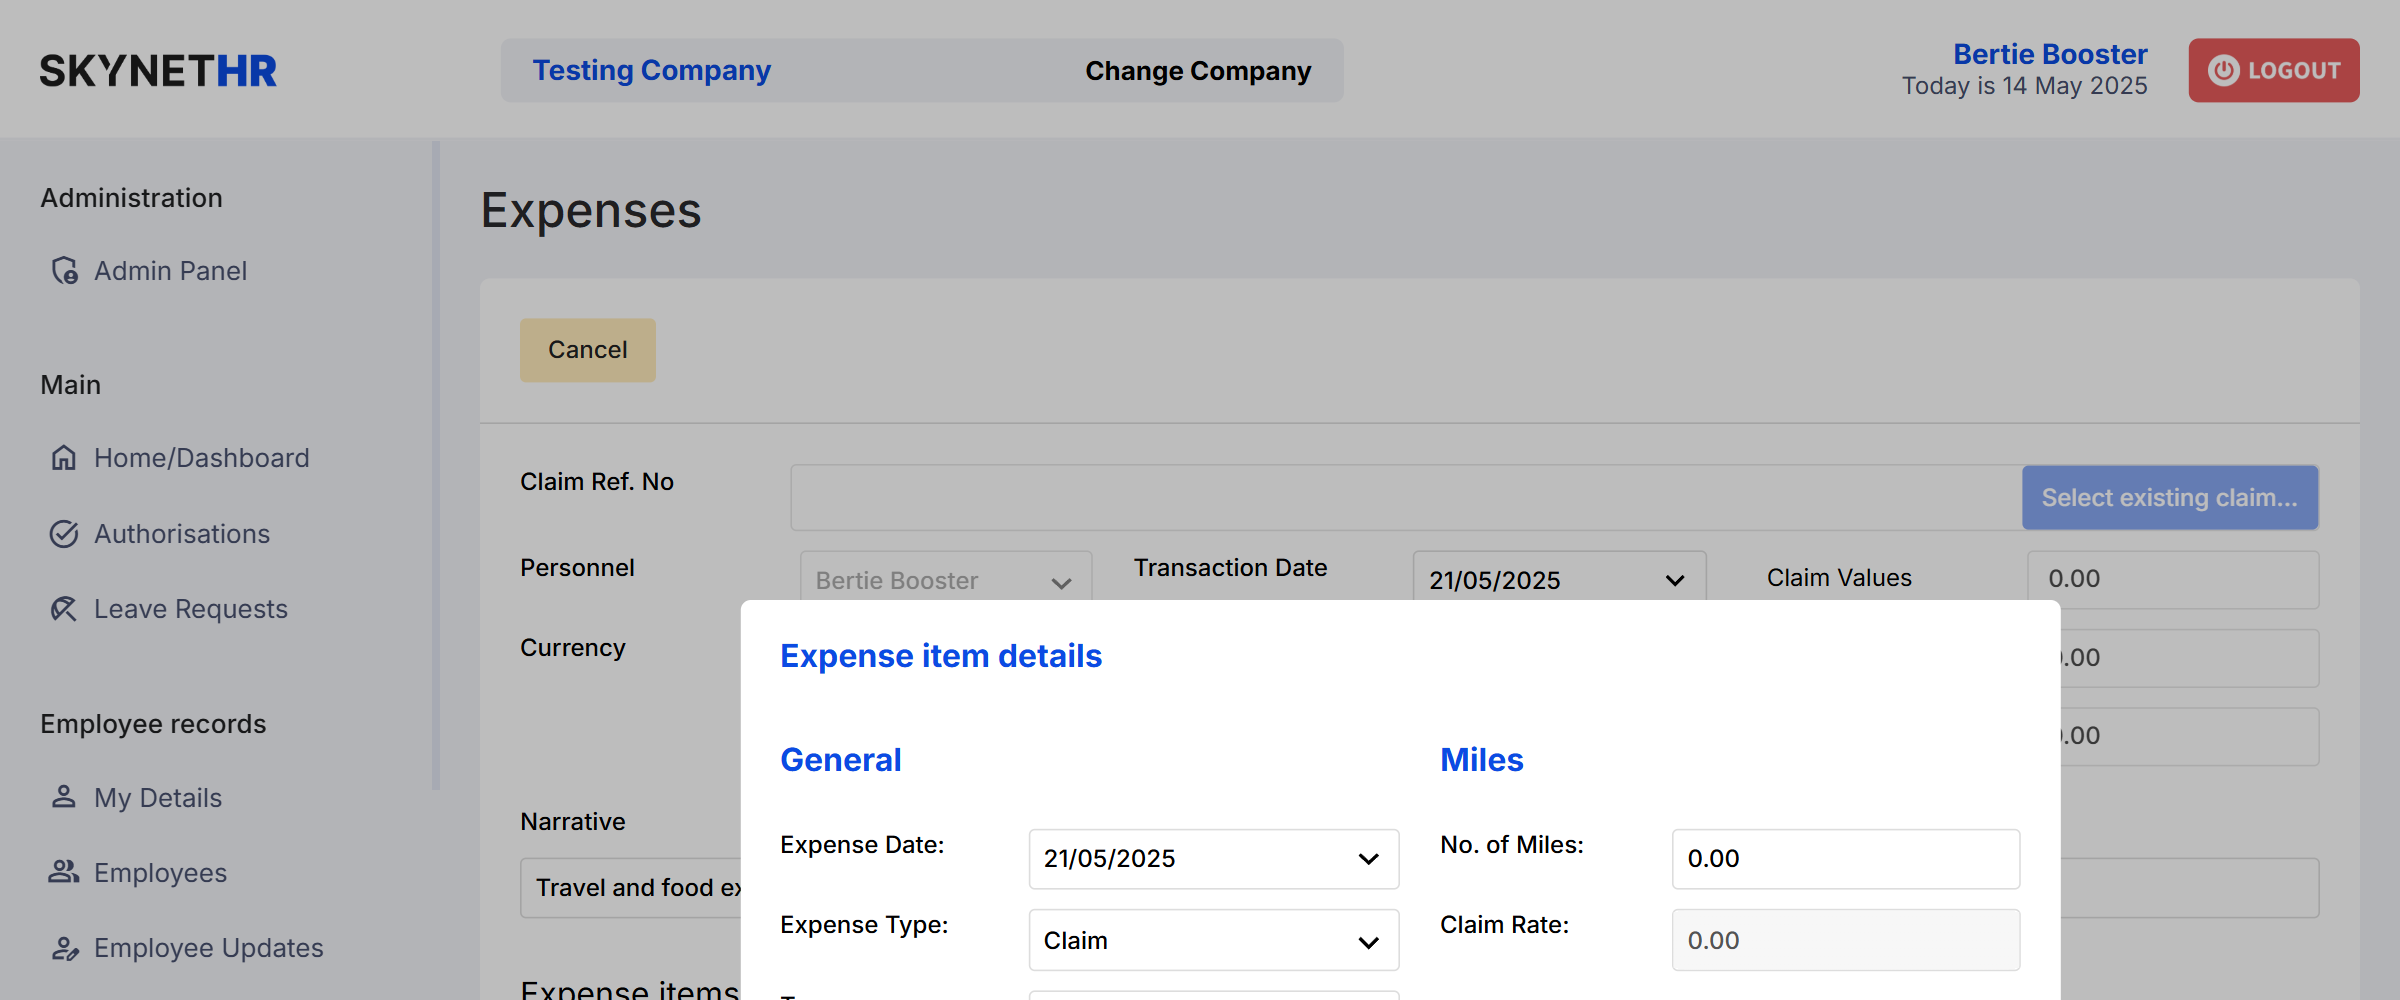
Task: Click the Employees group icon
Action: [x=64, y=871]
